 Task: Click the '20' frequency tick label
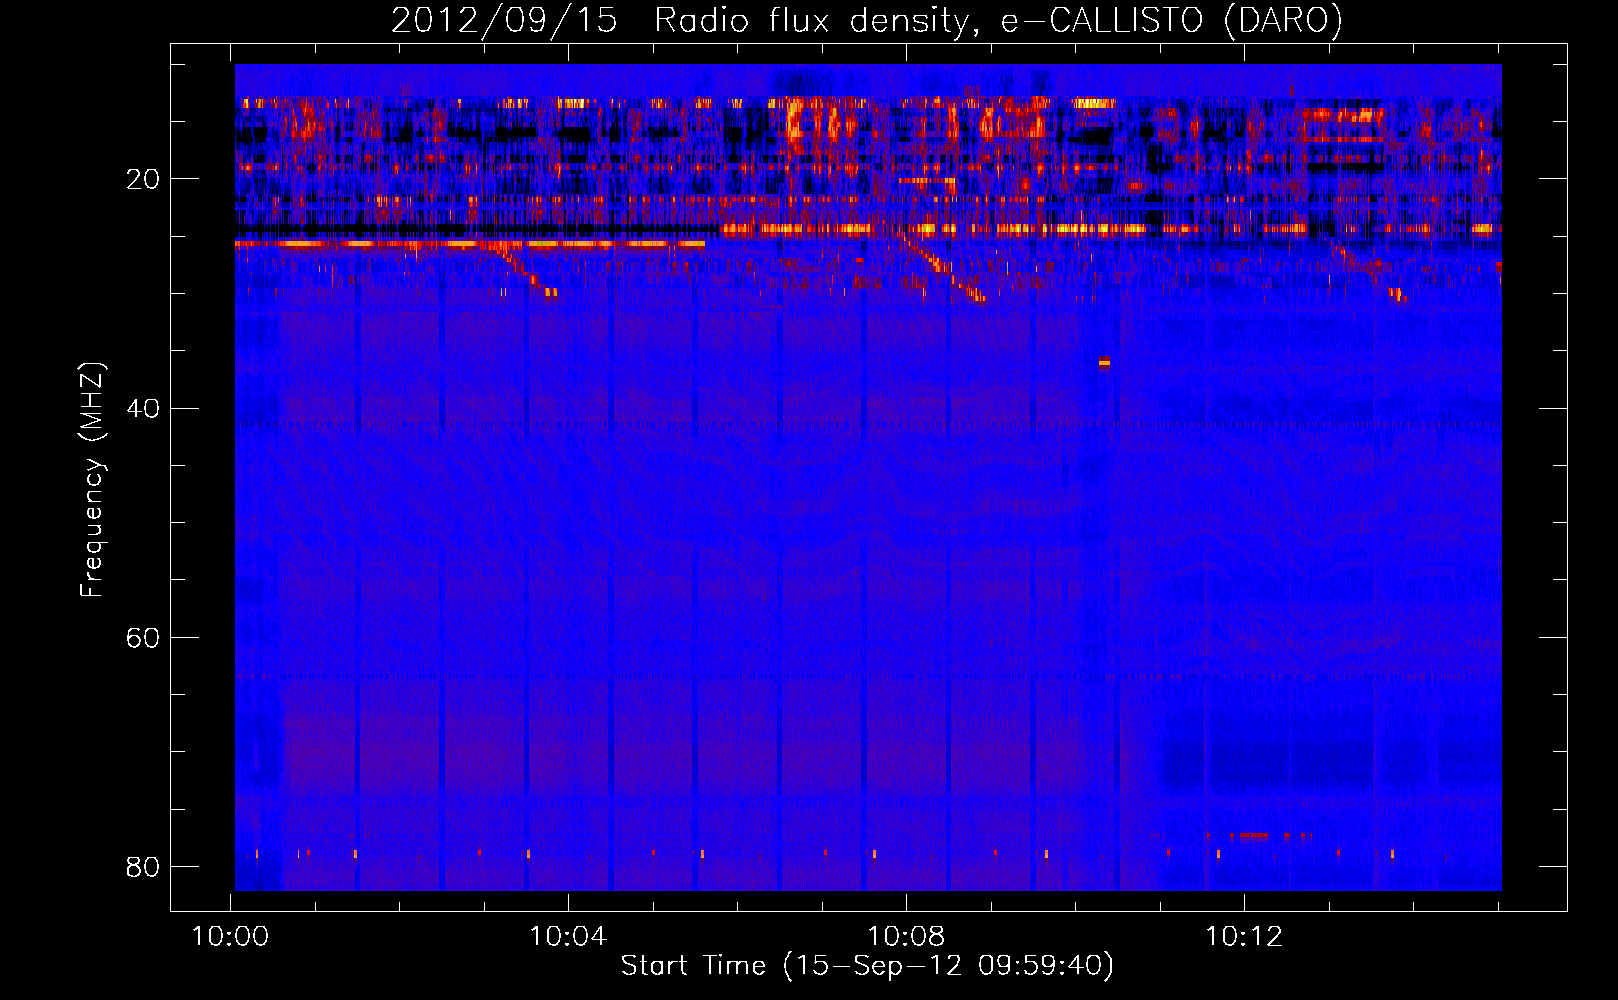coord(143,180)
